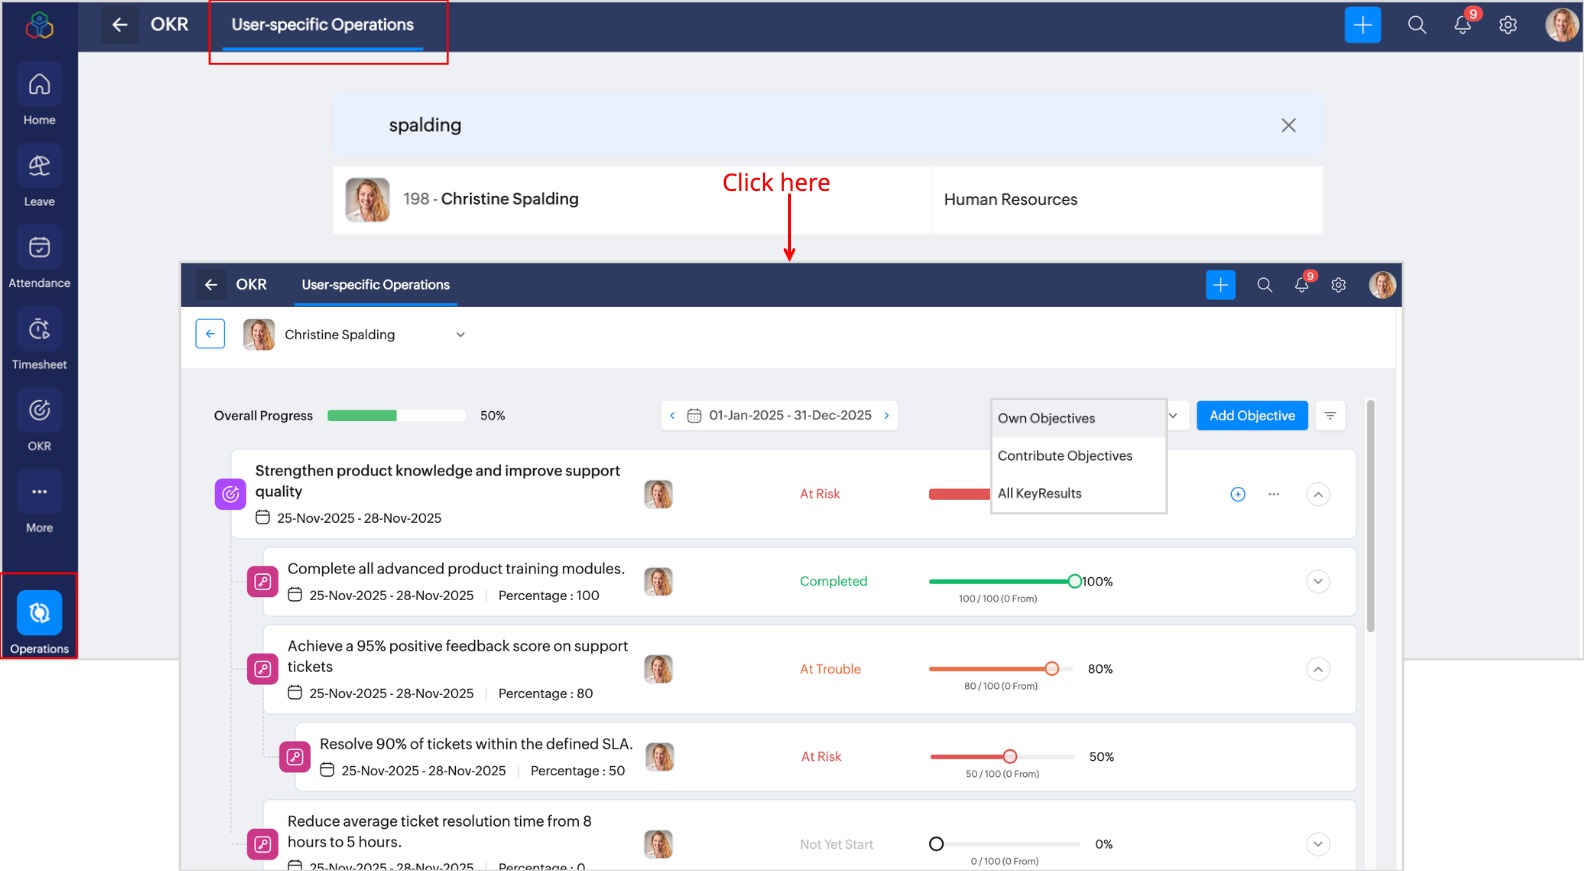Viewport: 1584px width, 871px height.
Task: Open Home in the left sidebar
Action: (39, 96)
